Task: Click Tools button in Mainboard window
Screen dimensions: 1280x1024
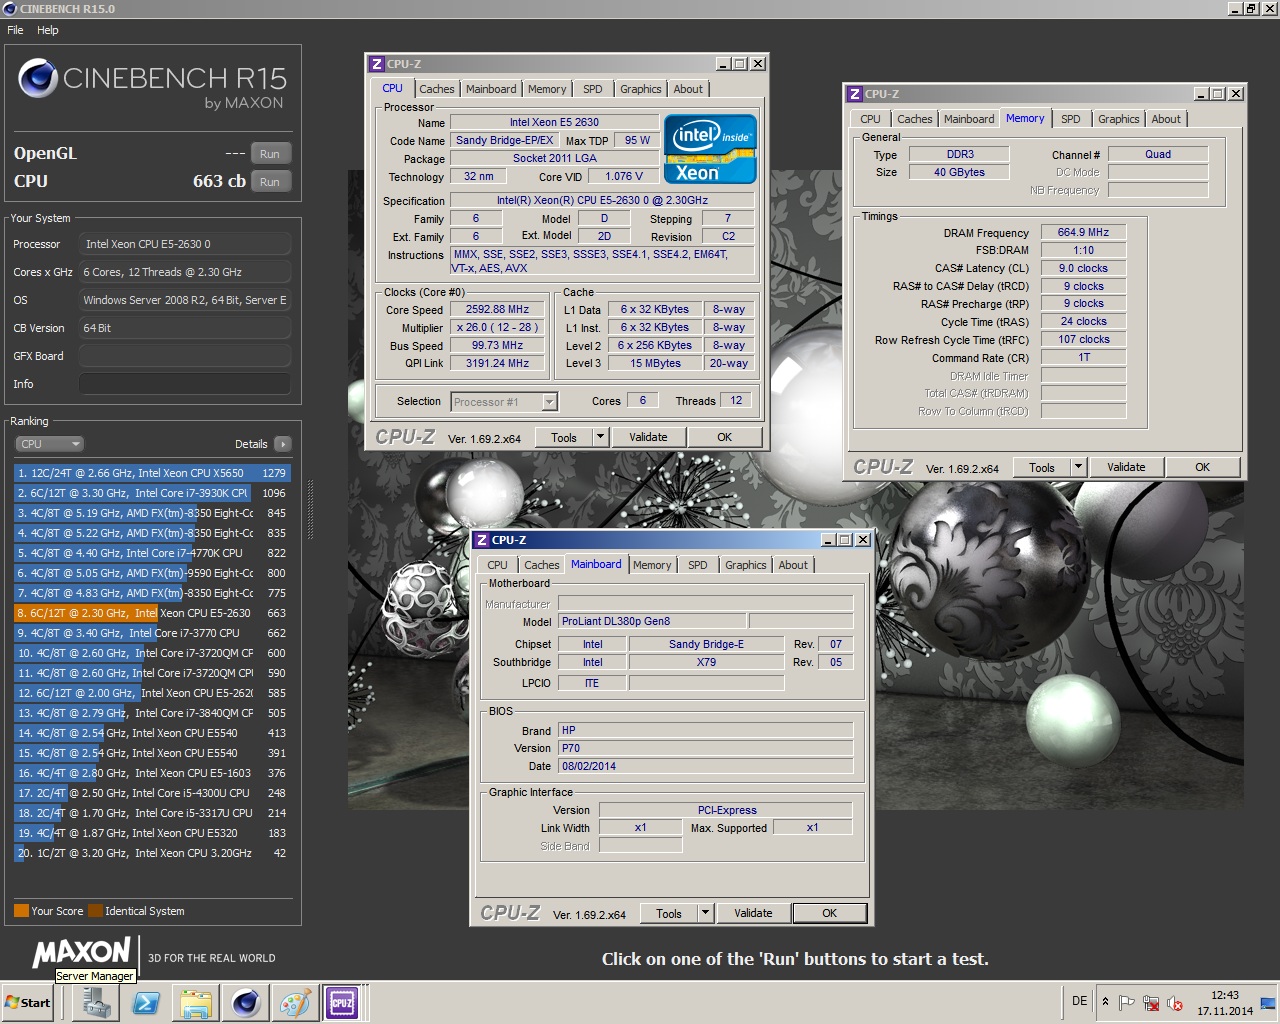Action: pyautogui.click(x=669, y=913)
